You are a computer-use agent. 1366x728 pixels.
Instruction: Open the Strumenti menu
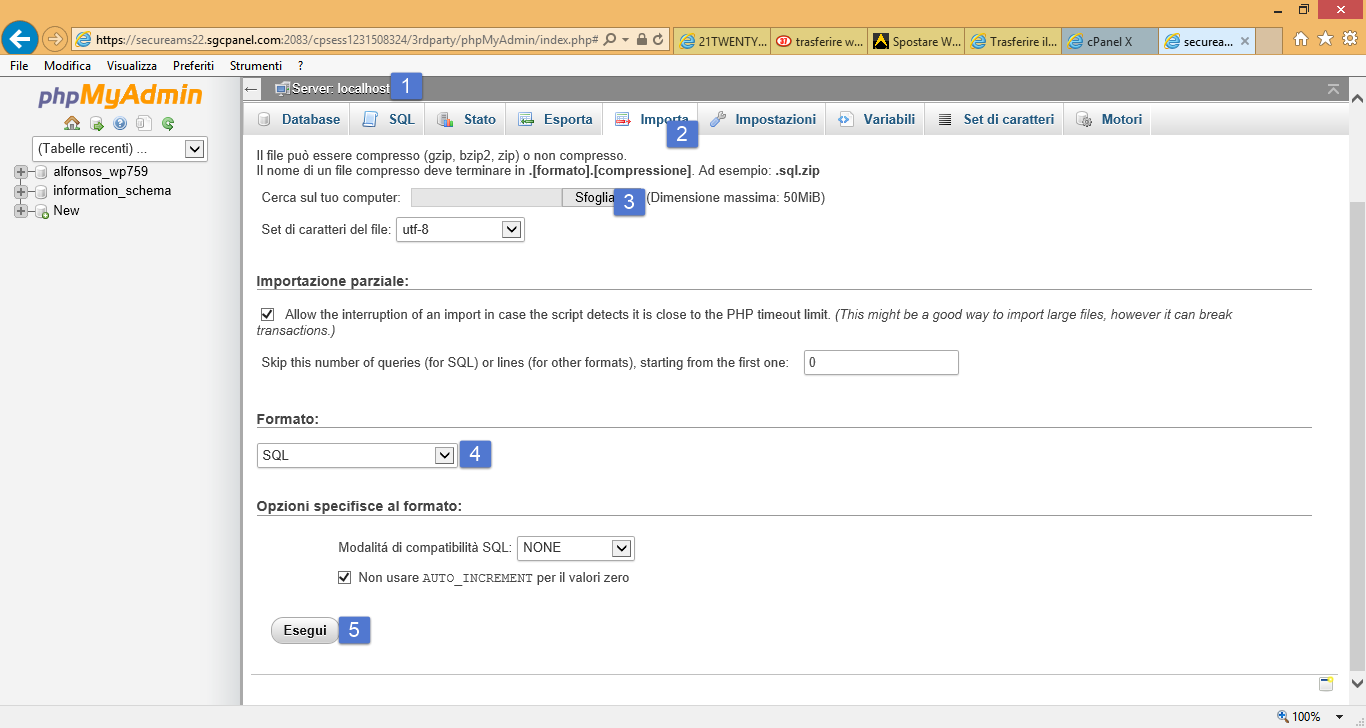point(255,65)
